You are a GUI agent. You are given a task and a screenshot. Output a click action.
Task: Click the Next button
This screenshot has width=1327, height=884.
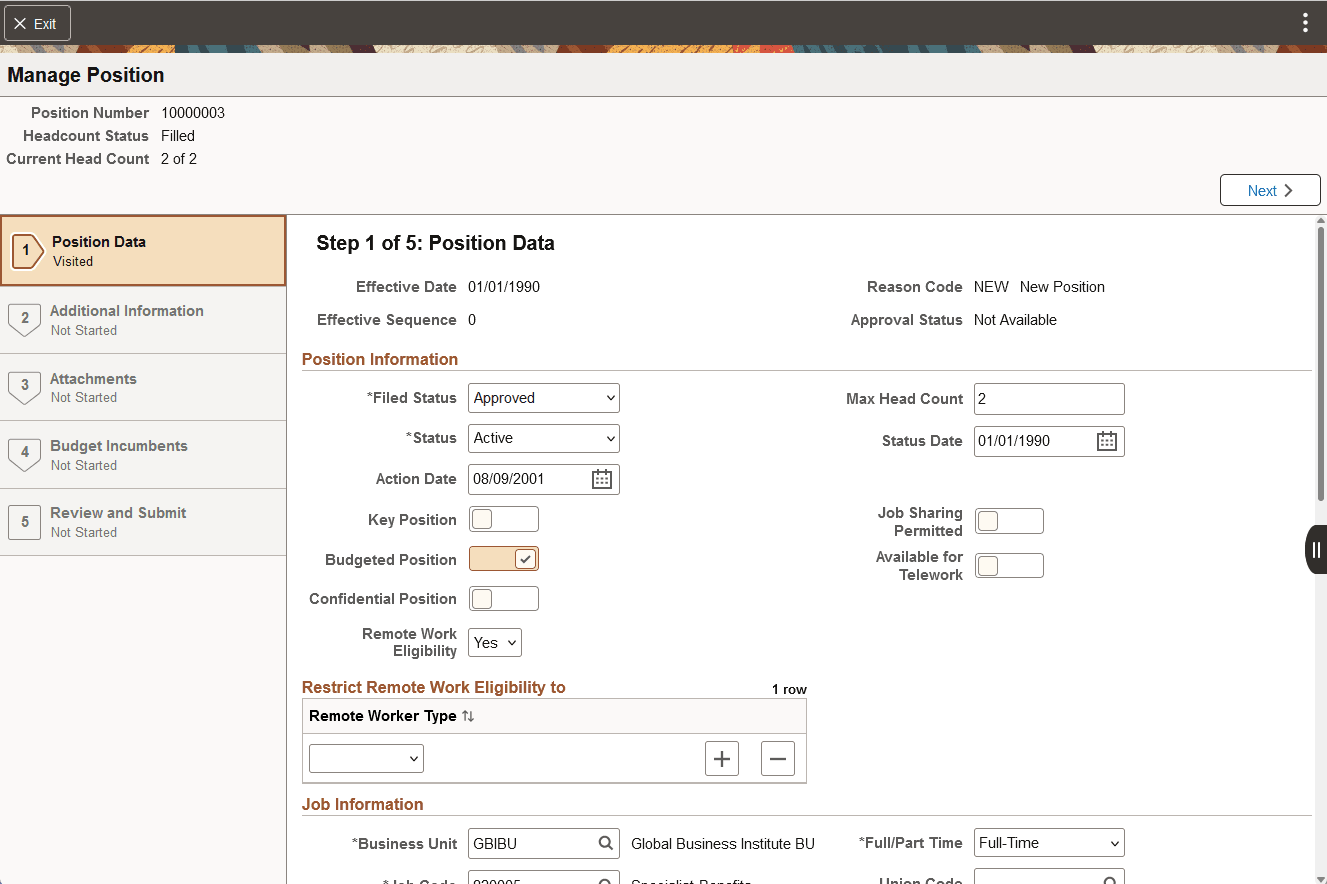[x=1269, y=190]
